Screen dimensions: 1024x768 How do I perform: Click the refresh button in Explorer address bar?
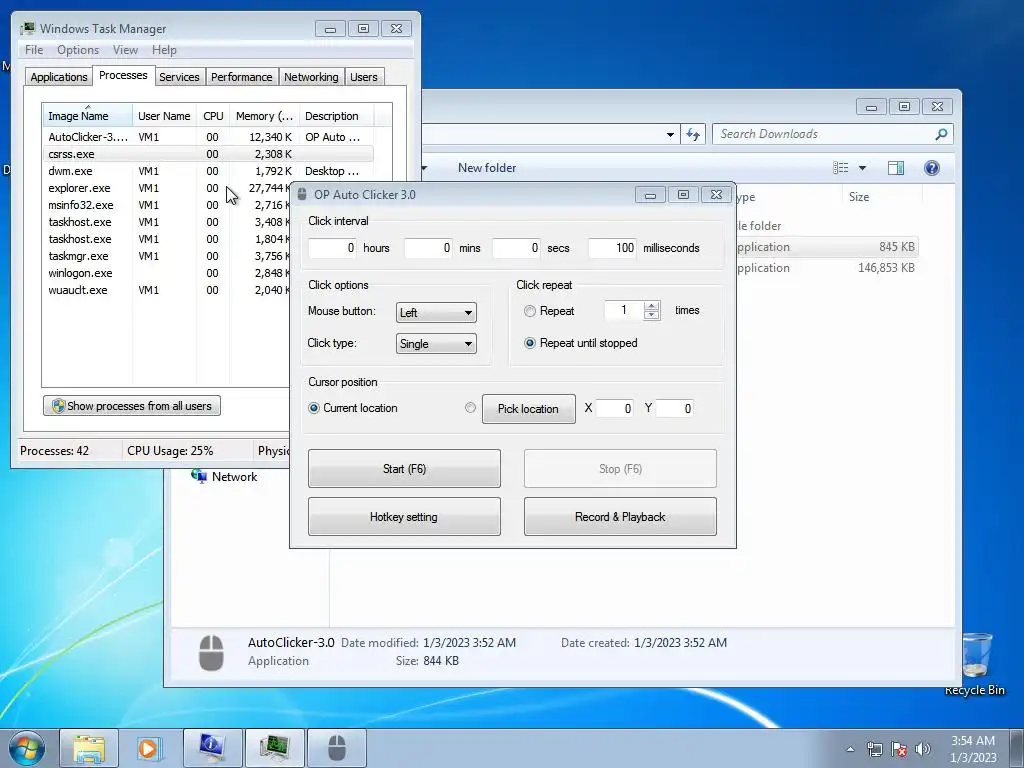692,135
